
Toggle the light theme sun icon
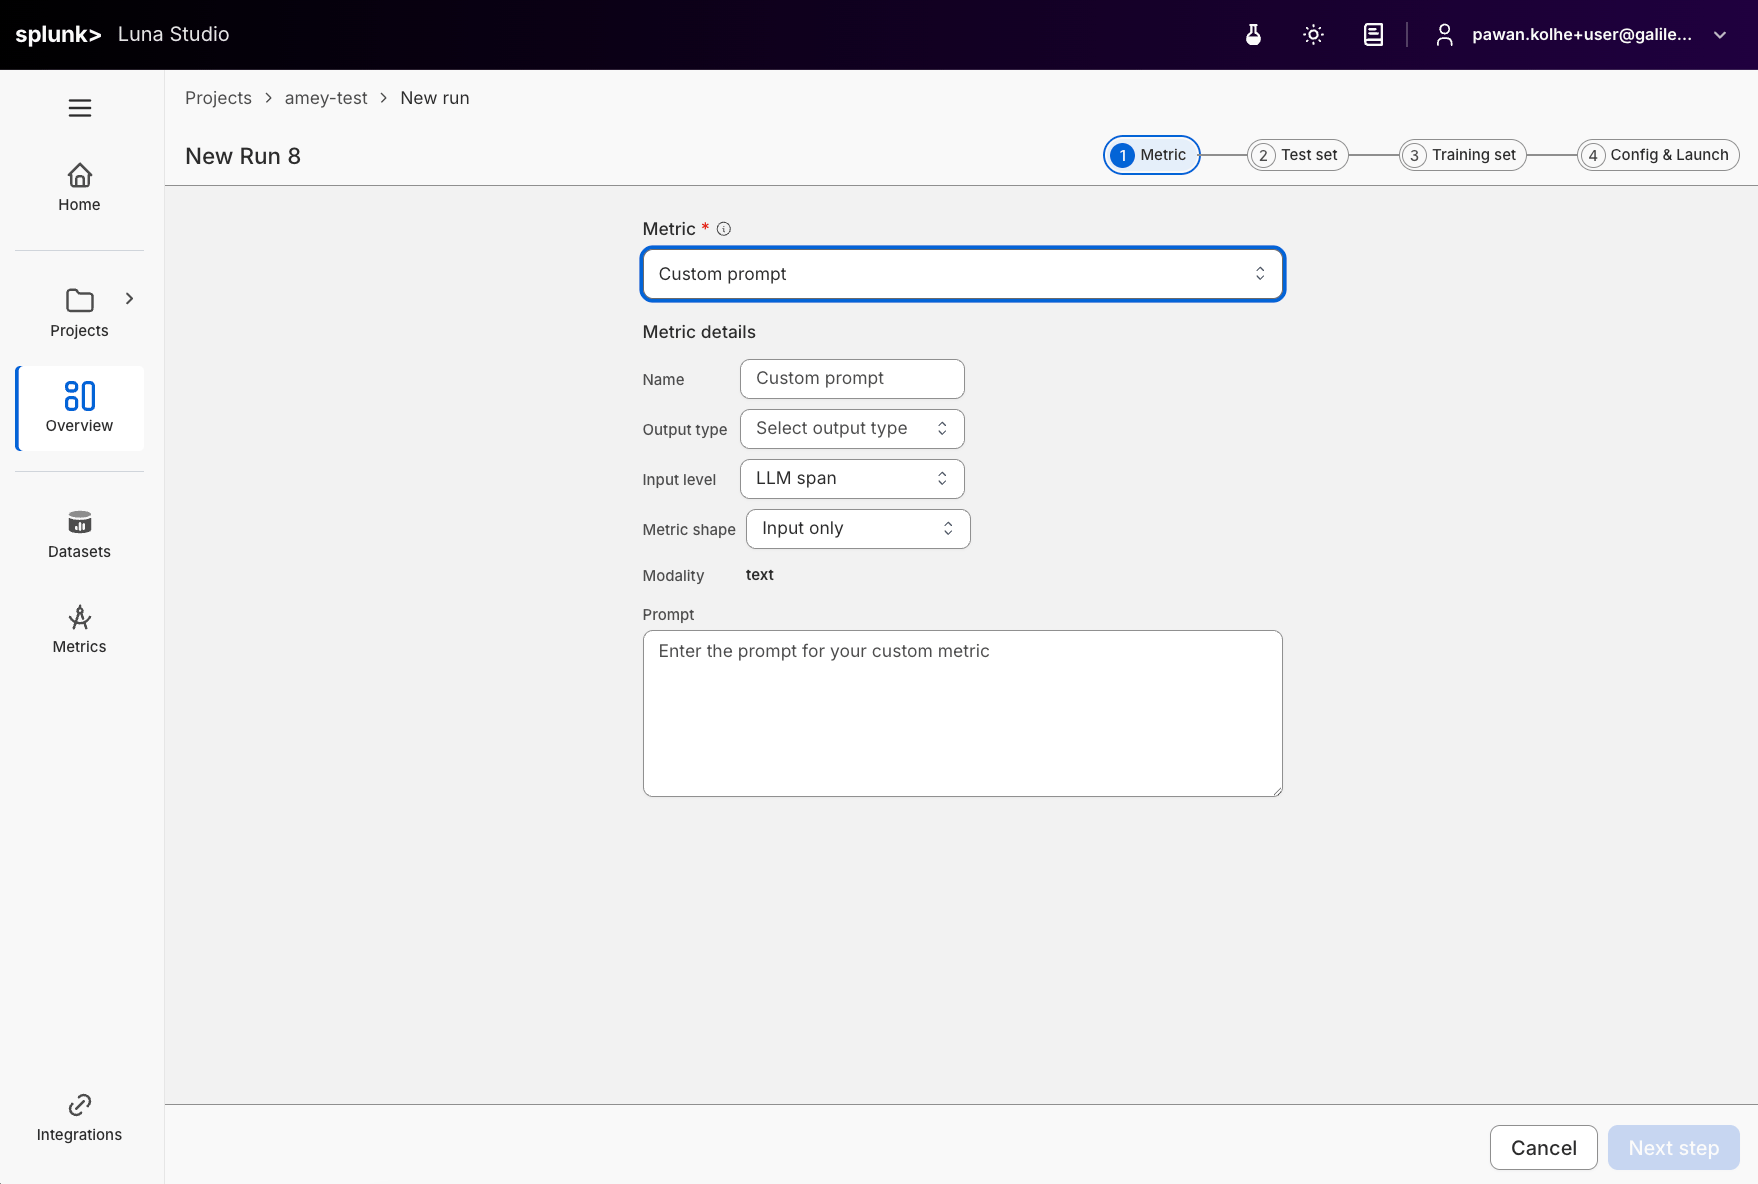point(1313,35)
